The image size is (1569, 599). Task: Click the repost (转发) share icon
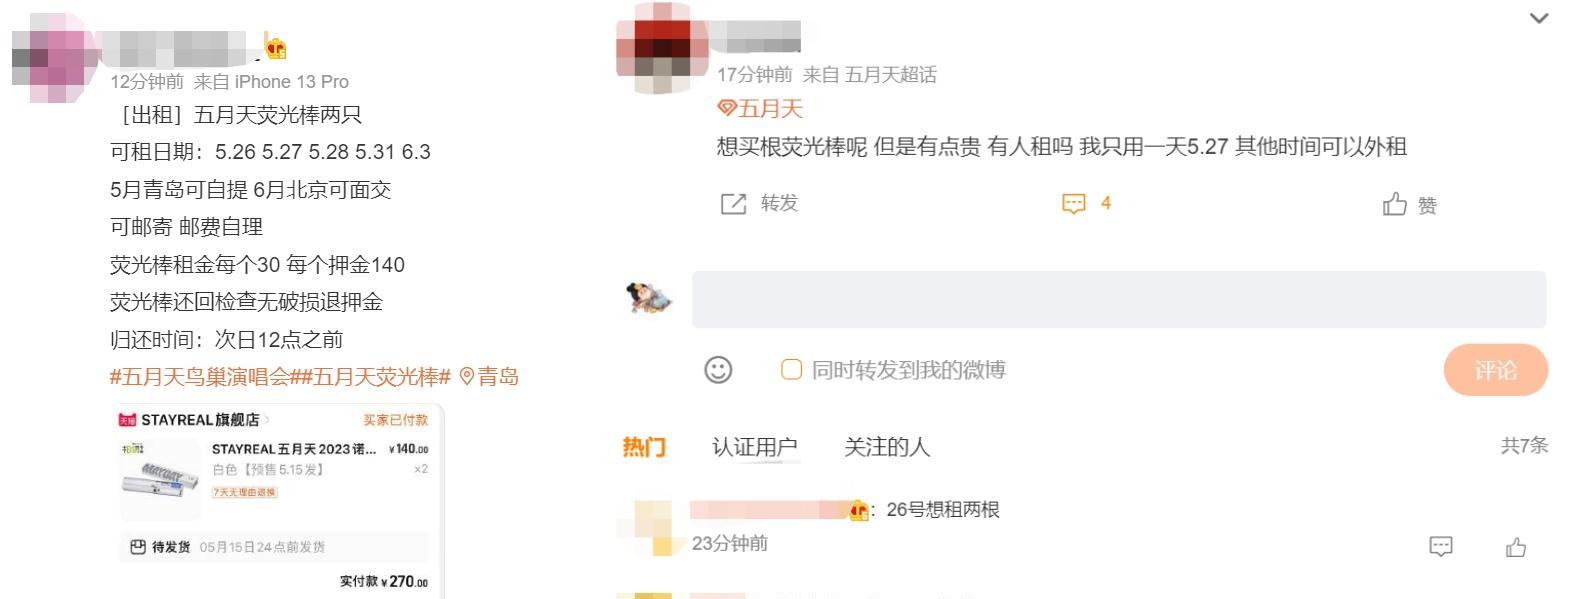click(734, 204)
